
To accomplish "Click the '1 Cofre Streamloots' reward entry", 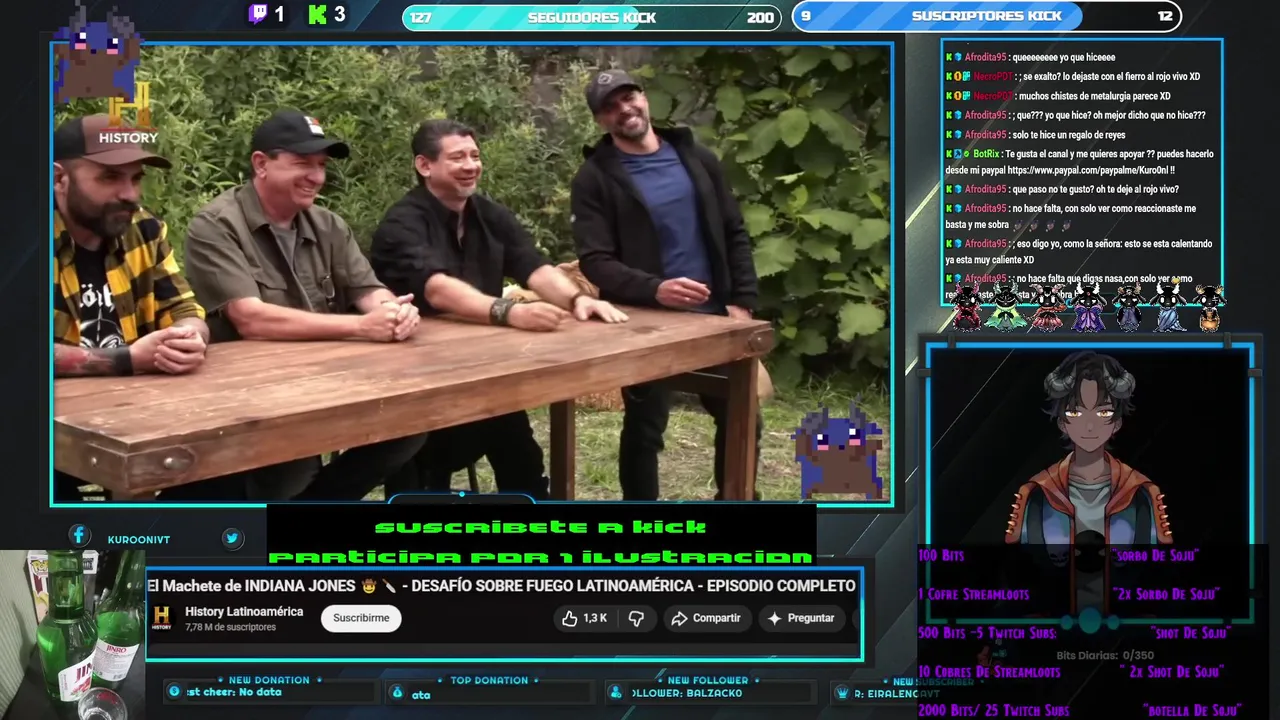I will point(973,594).
